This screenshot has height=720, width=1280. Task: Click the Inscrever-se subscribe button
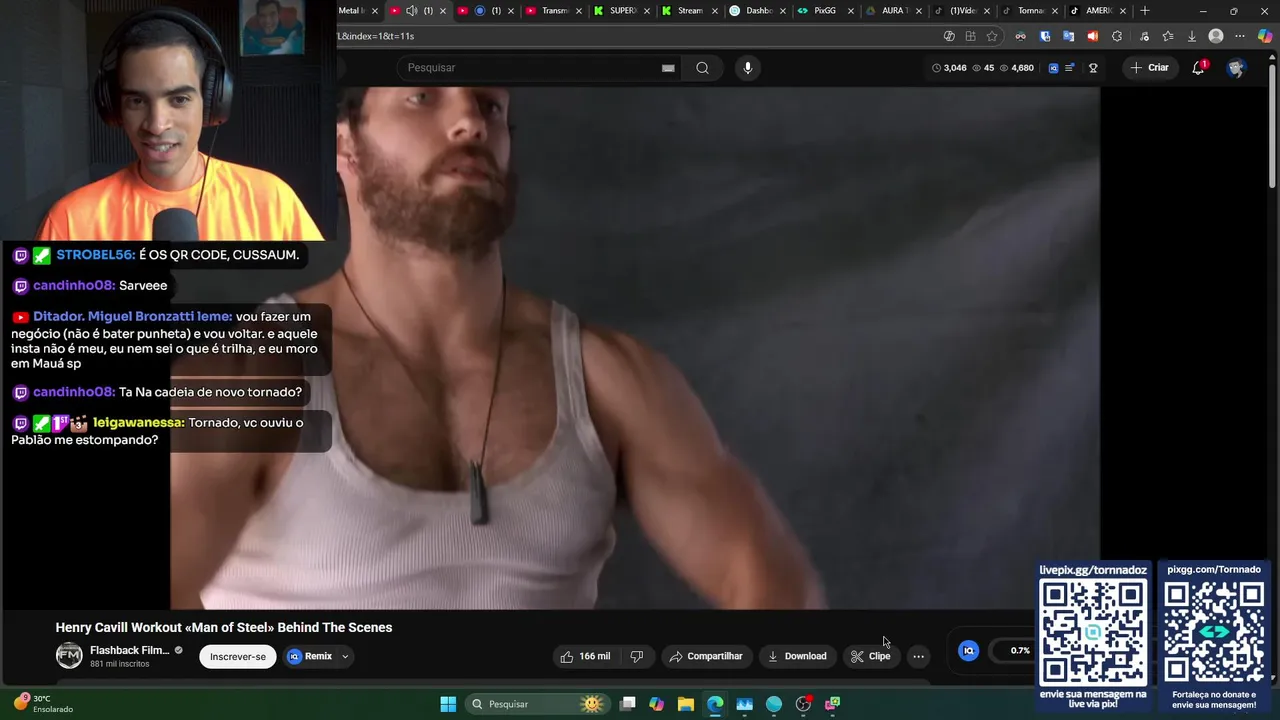click(x=238, y=657)
